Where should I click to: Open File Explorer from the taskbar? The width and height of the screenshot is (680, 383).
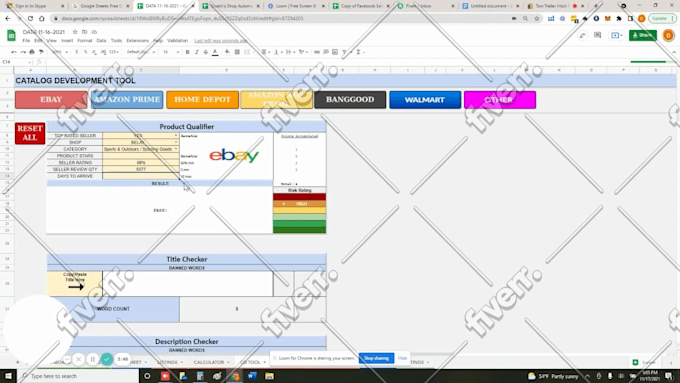point(269,376)
